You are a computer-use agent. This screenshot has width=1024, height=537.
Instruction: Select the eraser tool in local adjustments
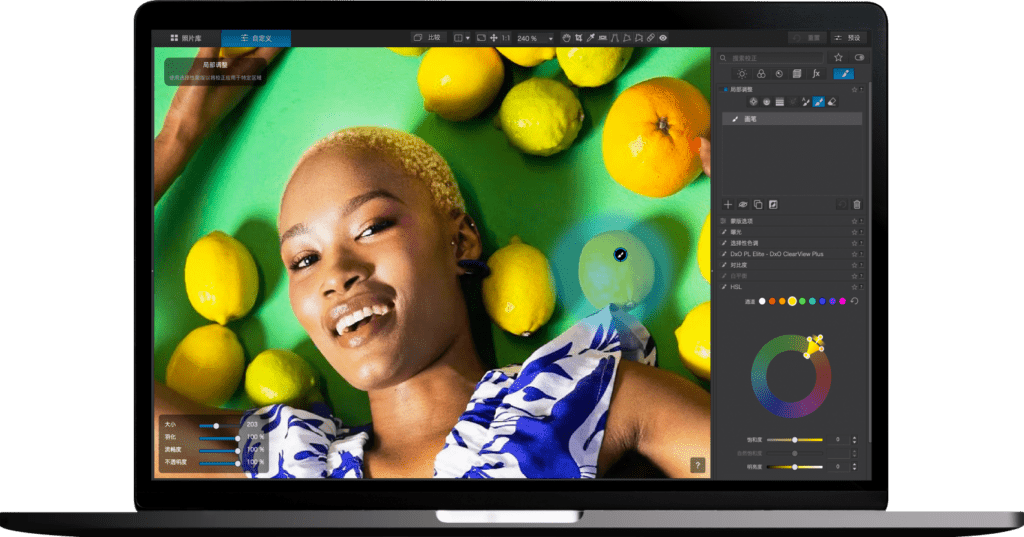click(x=831, y=102)
